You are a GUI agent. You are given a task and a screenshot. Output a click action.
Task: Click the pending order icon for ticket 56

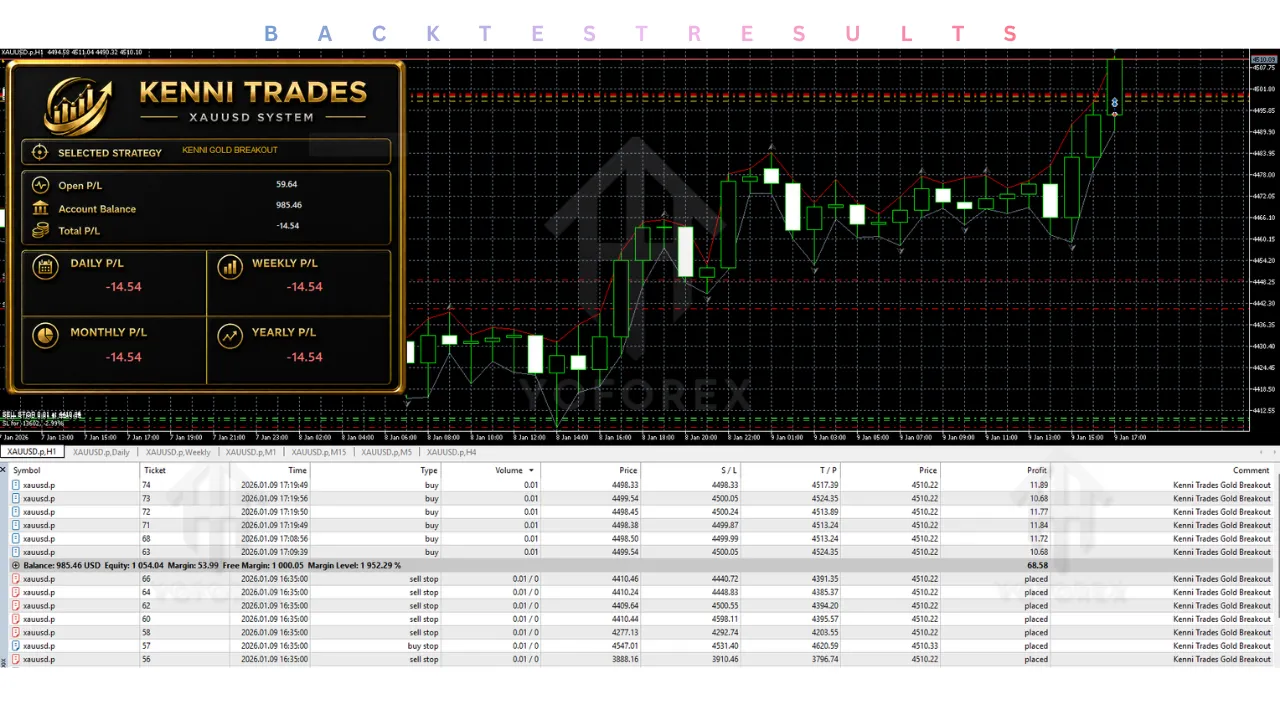pyautogui.click(x=16, y=660)
